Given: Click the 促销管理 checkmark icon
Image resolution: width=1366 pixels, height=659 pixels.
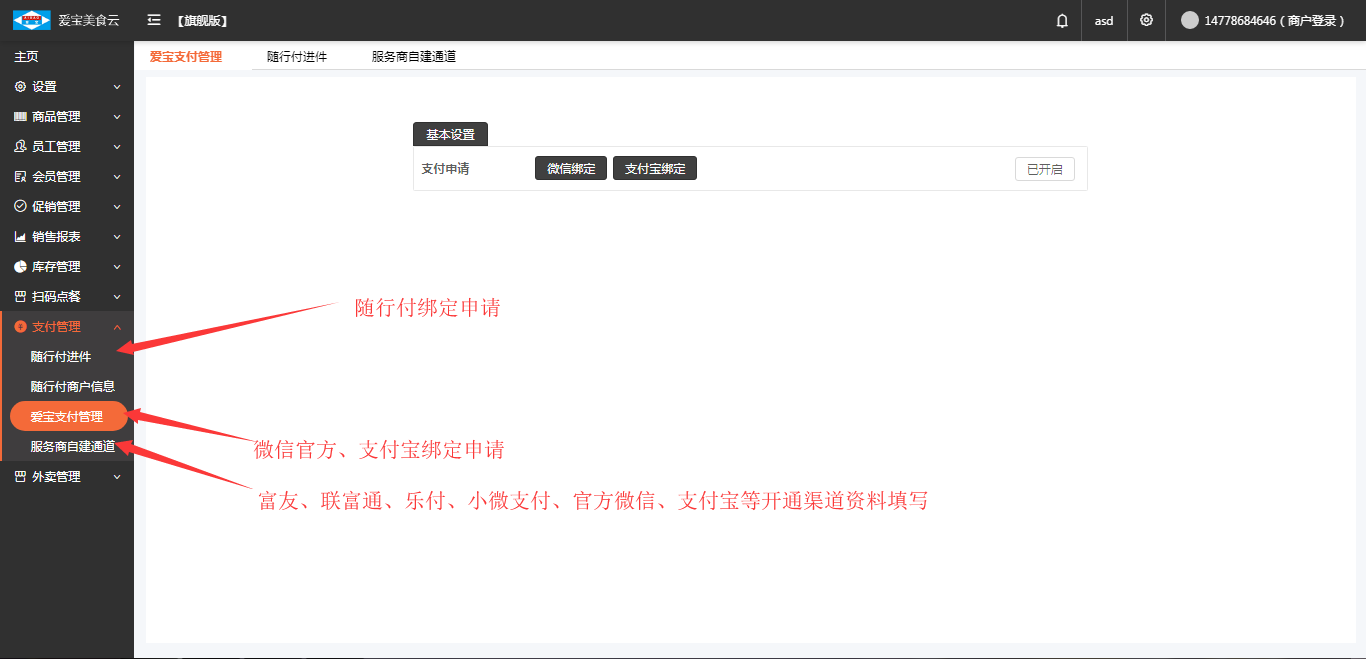Looking at the screenshot, I should point(20,207).
